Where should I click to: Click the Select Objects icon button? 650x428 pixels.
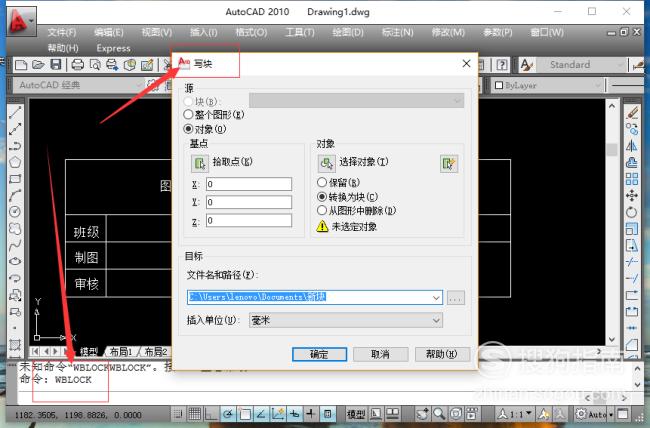pos(327,163)
